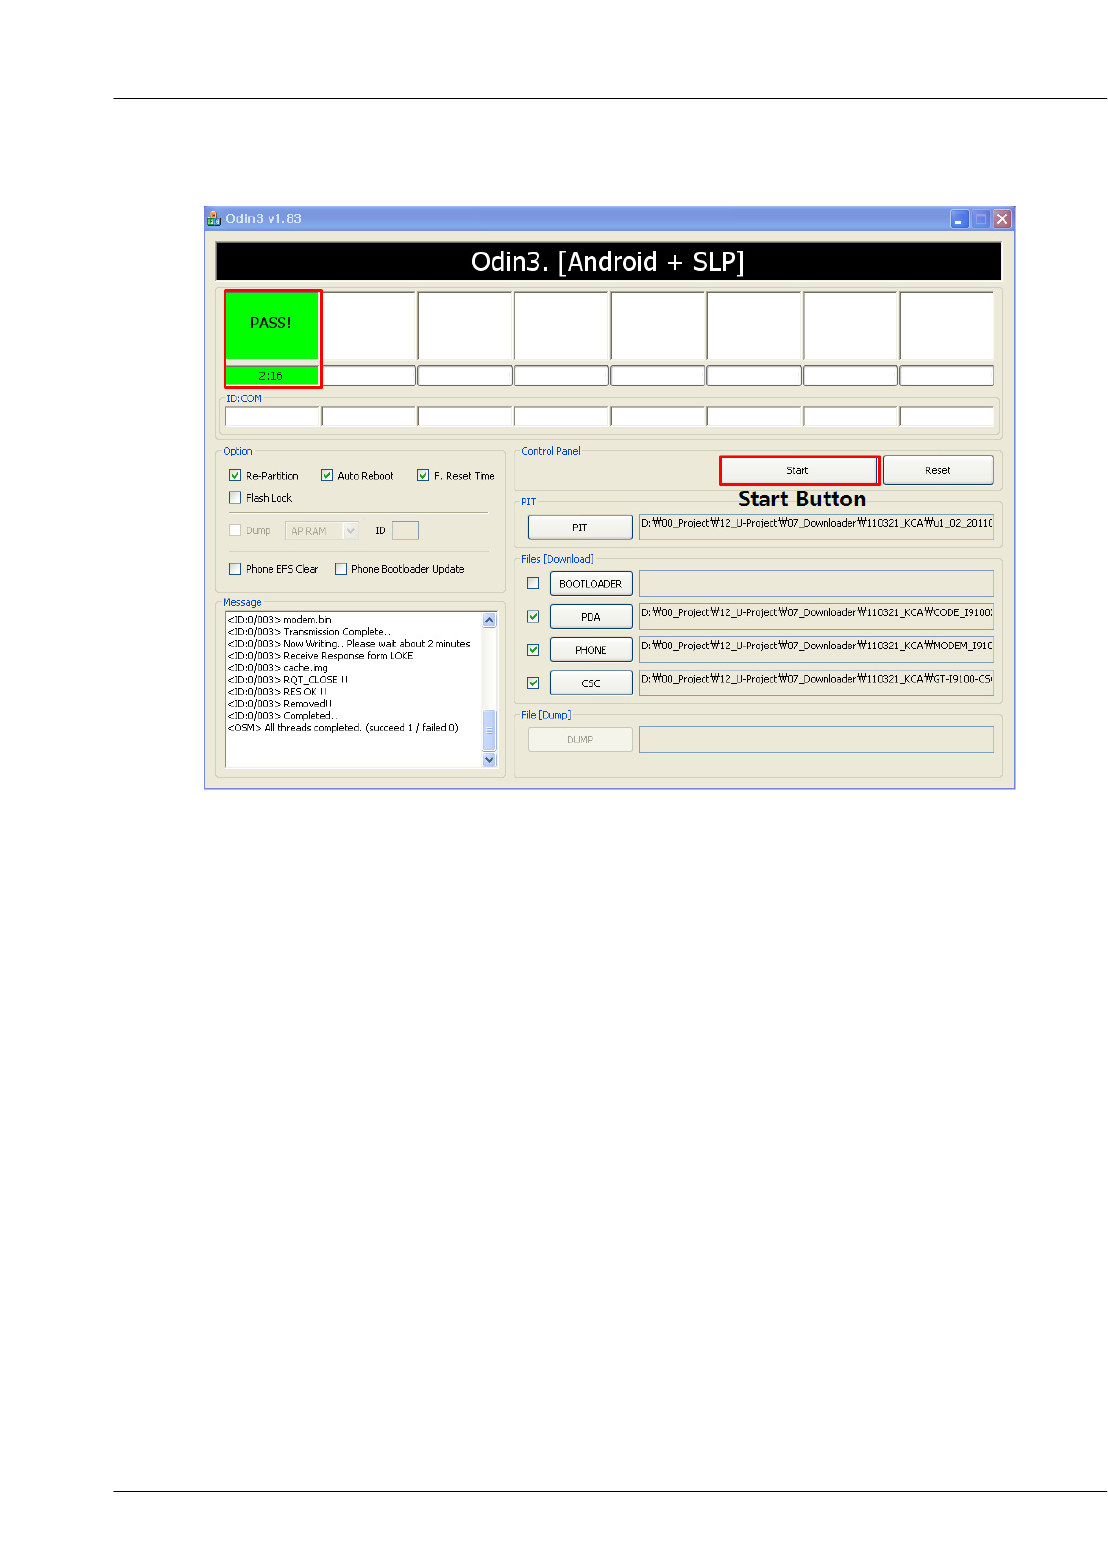
Task: Click the 'RQT_CLOSE !!' log line
Action: point(288,680)
